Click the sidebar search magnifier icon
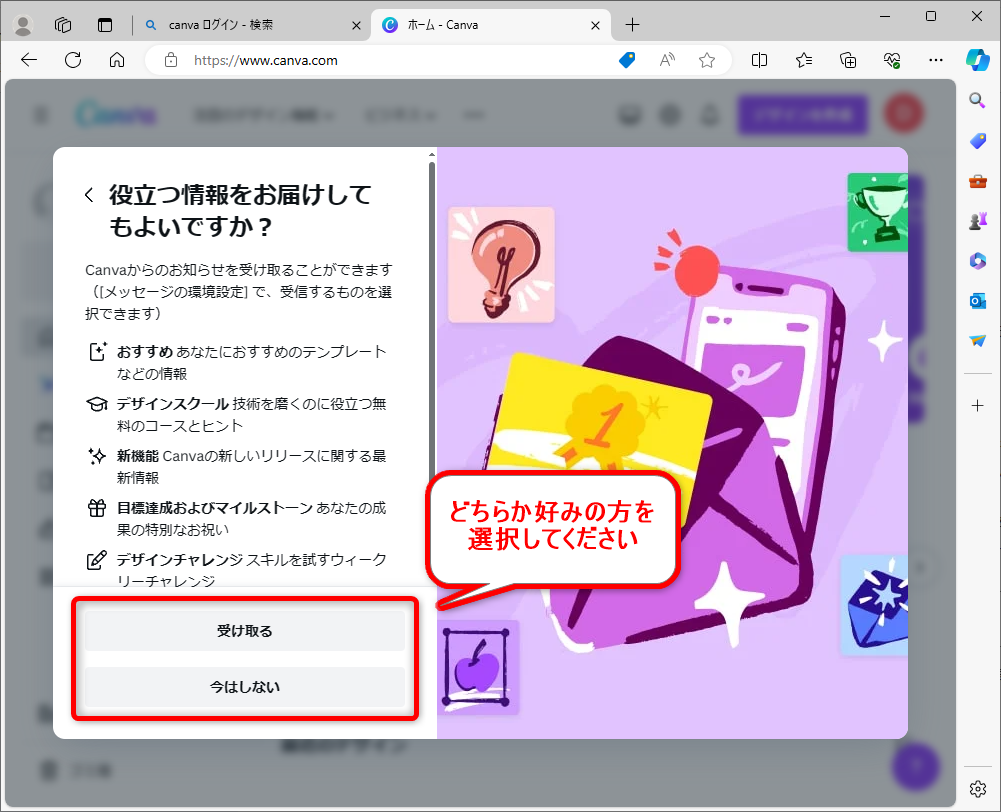1001x812 pixels. click(977, 100)
